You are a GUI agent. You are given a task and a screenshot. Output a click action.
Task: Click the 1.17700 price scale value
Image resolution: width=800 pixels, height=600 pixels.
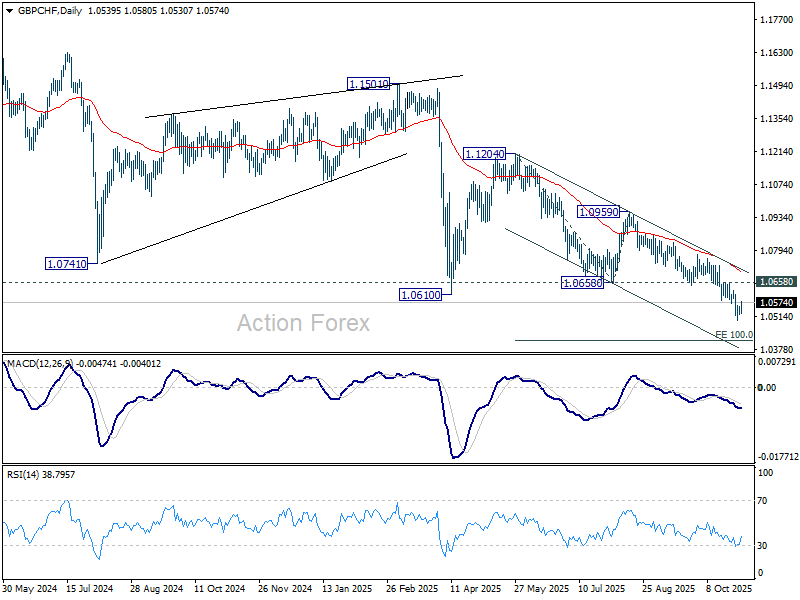coord(777,20)
